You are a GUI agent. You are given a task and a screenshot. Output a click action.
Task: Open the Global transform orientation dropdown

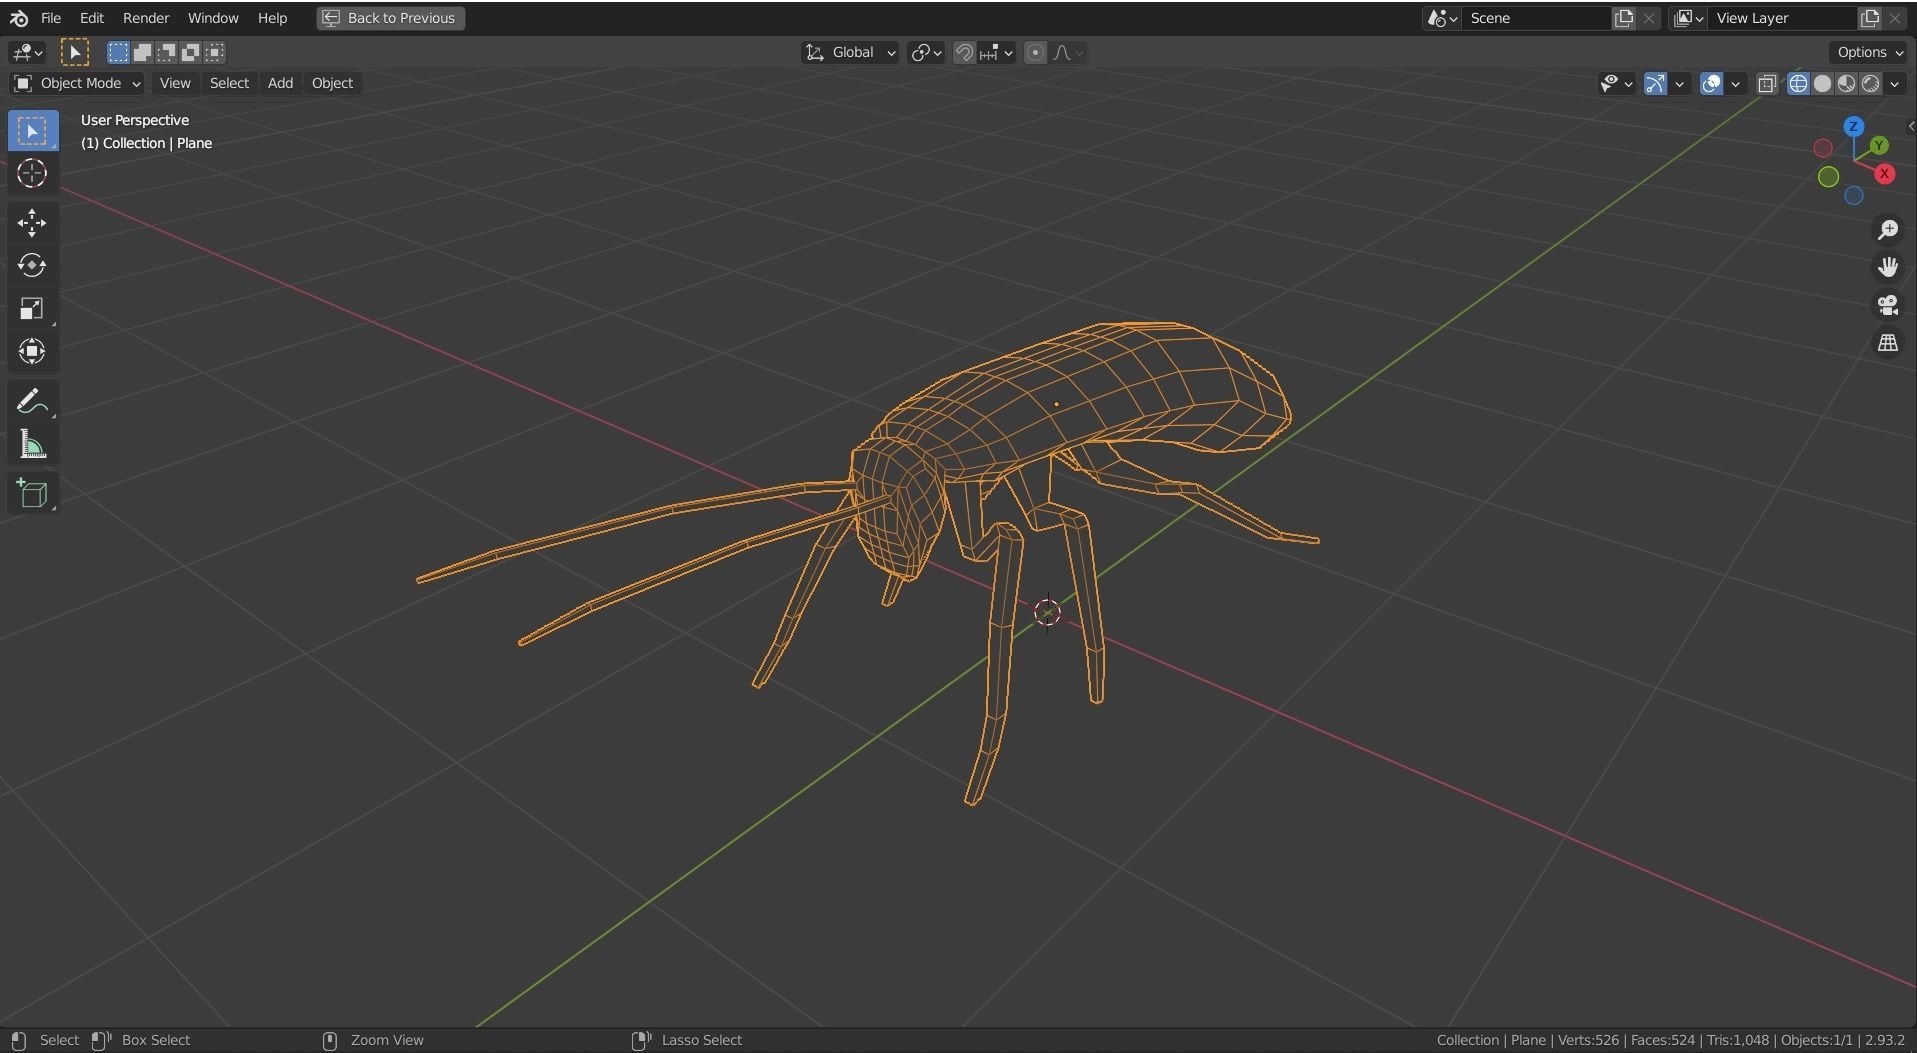[851, 52]
